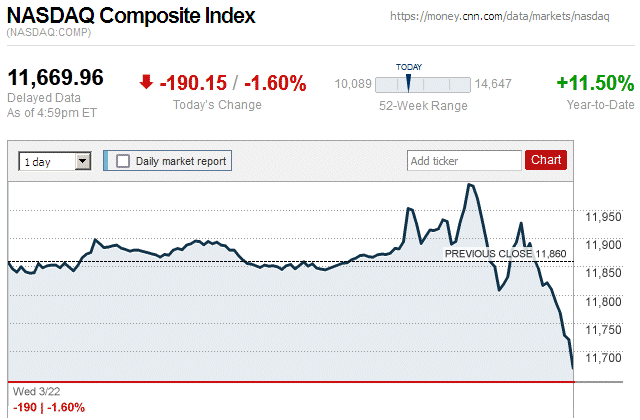Enable the Daily market report checkbox

tap(123, 160)
